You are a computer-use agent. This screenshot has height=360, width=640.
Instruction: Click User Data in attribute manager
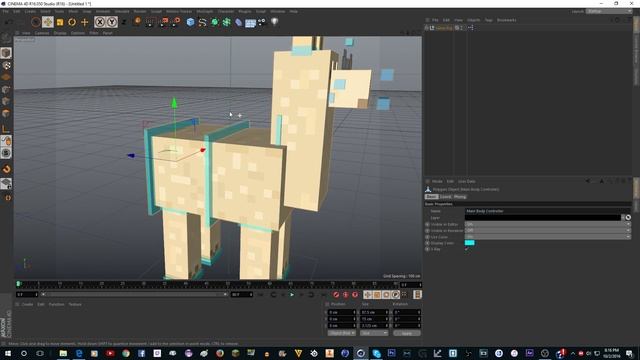(467, 182)
